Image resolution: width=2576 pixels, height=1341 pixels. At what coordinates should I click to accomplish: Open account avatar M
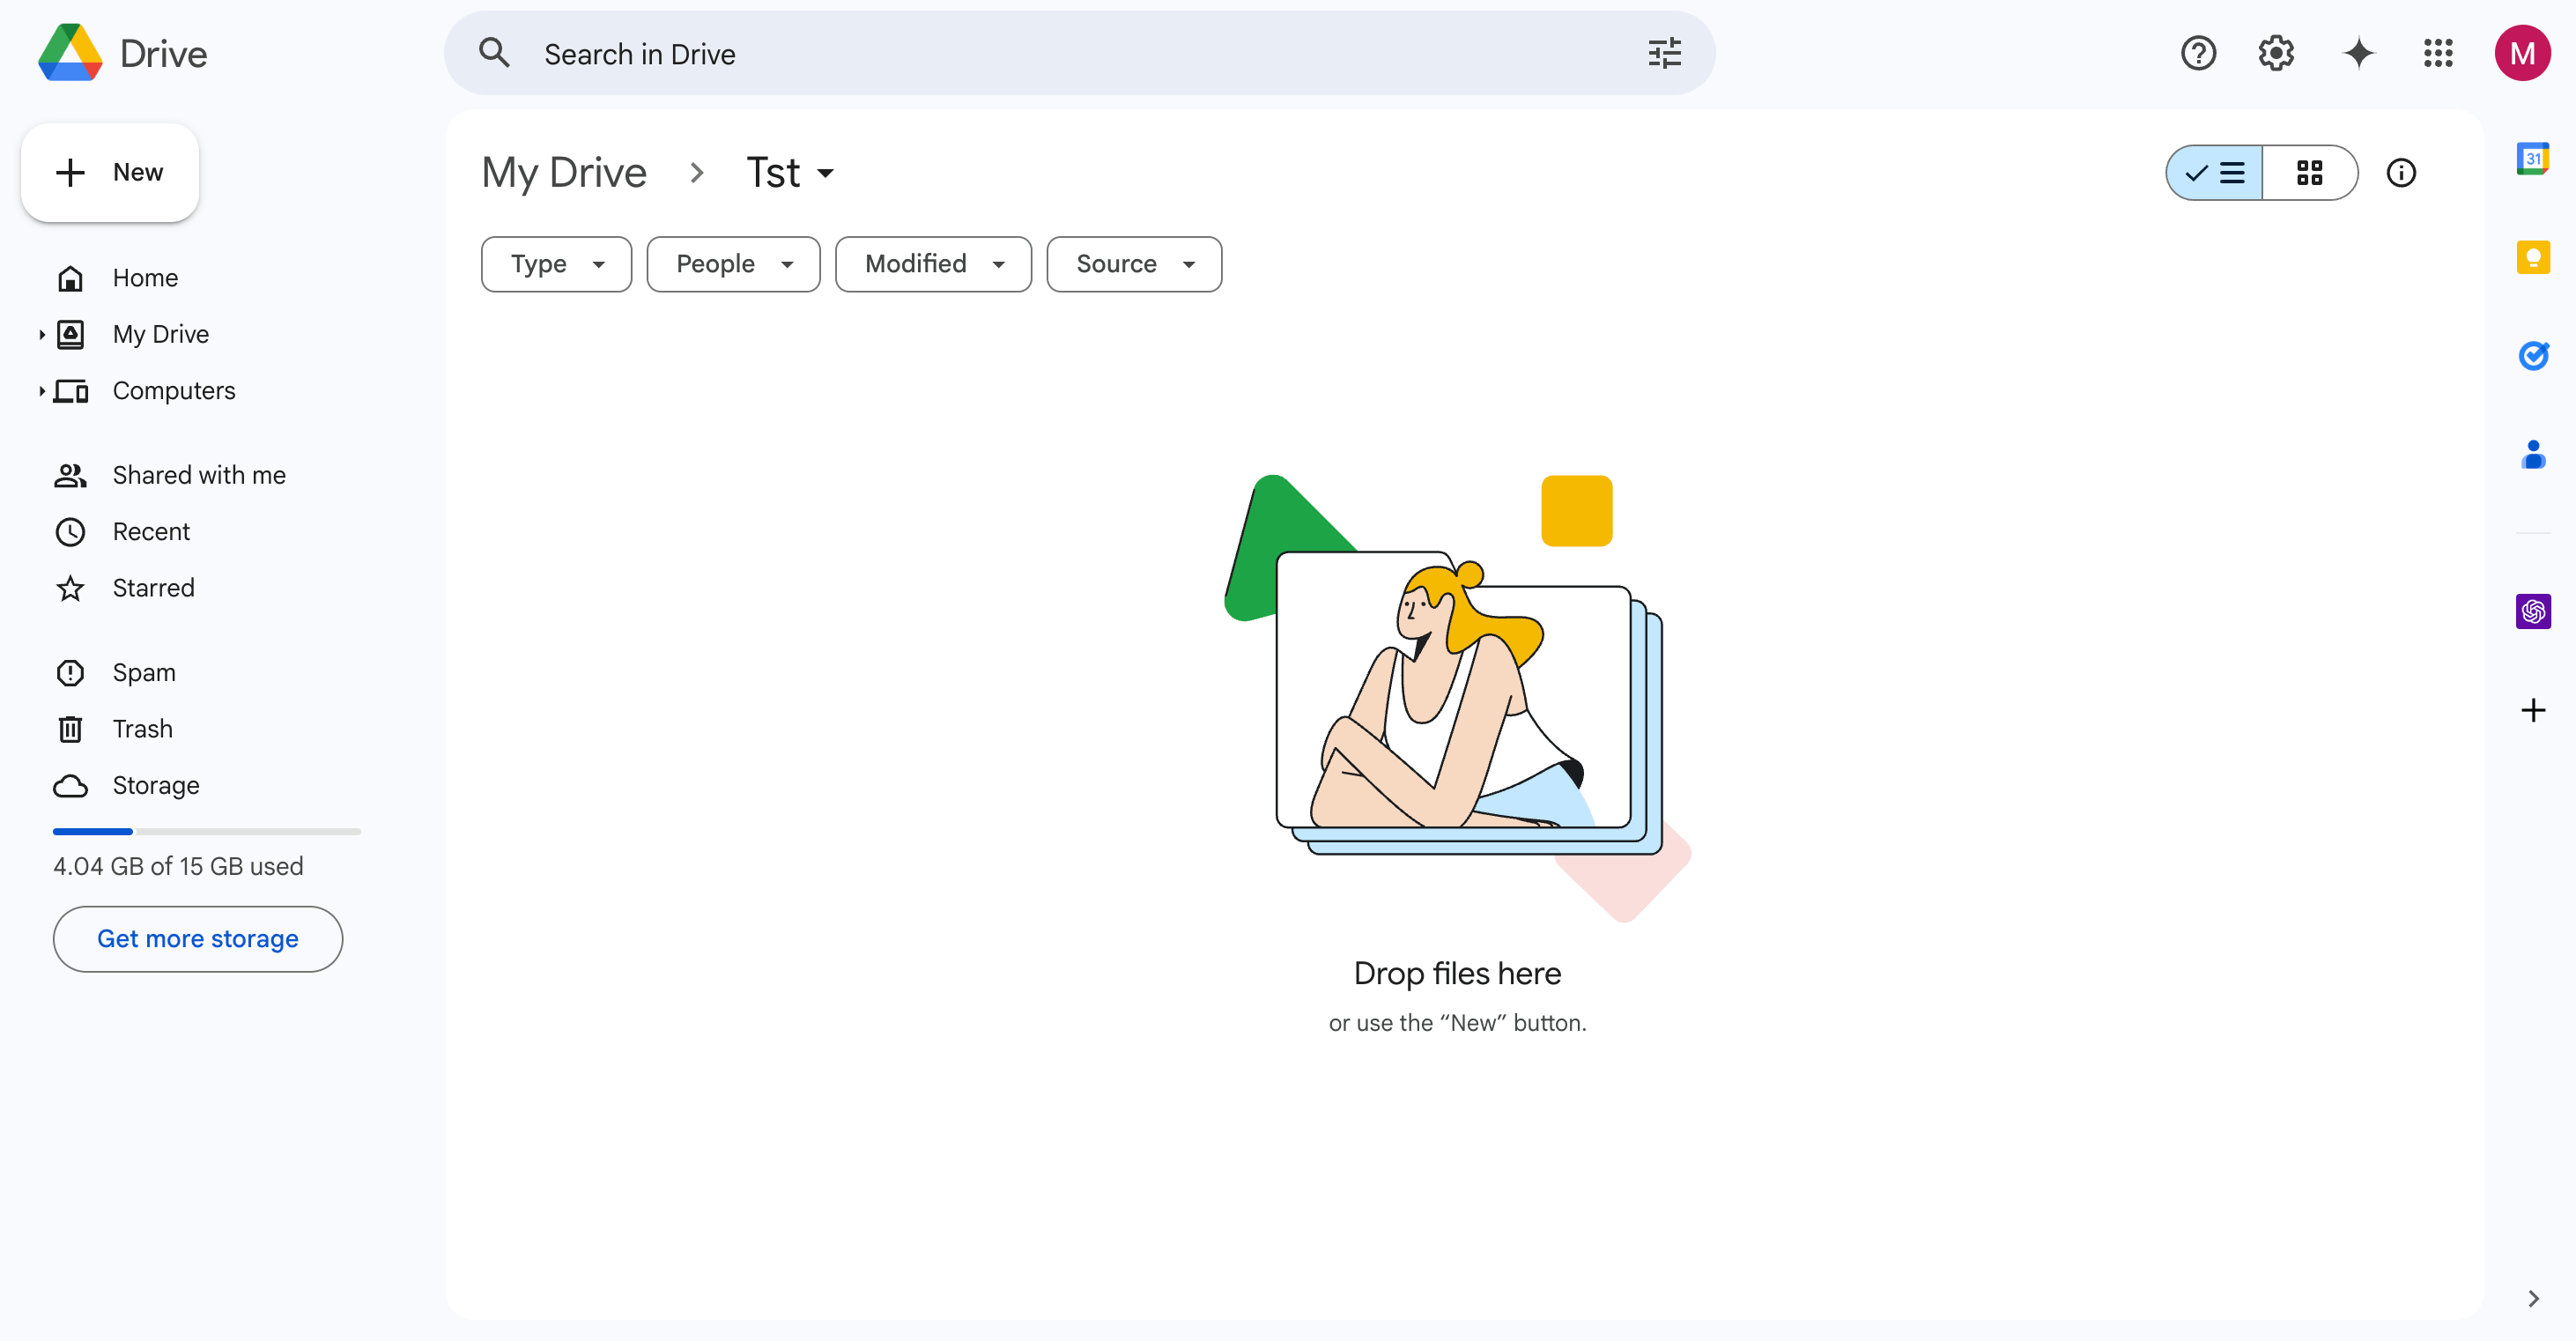[x=2522, y=53]
